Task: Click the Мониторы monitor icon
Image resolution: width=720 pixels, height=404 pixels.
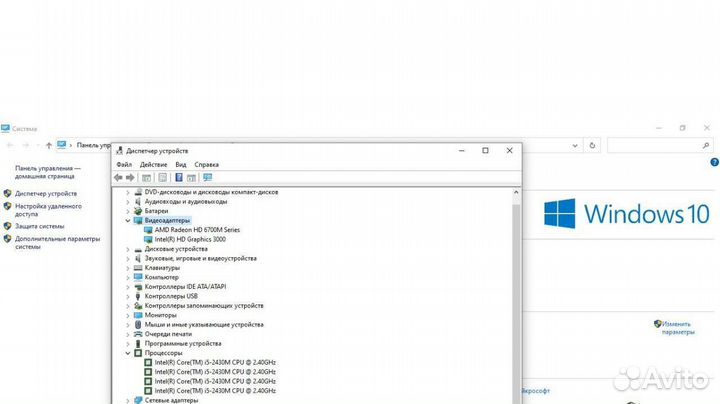Action: tap(138, 315)
